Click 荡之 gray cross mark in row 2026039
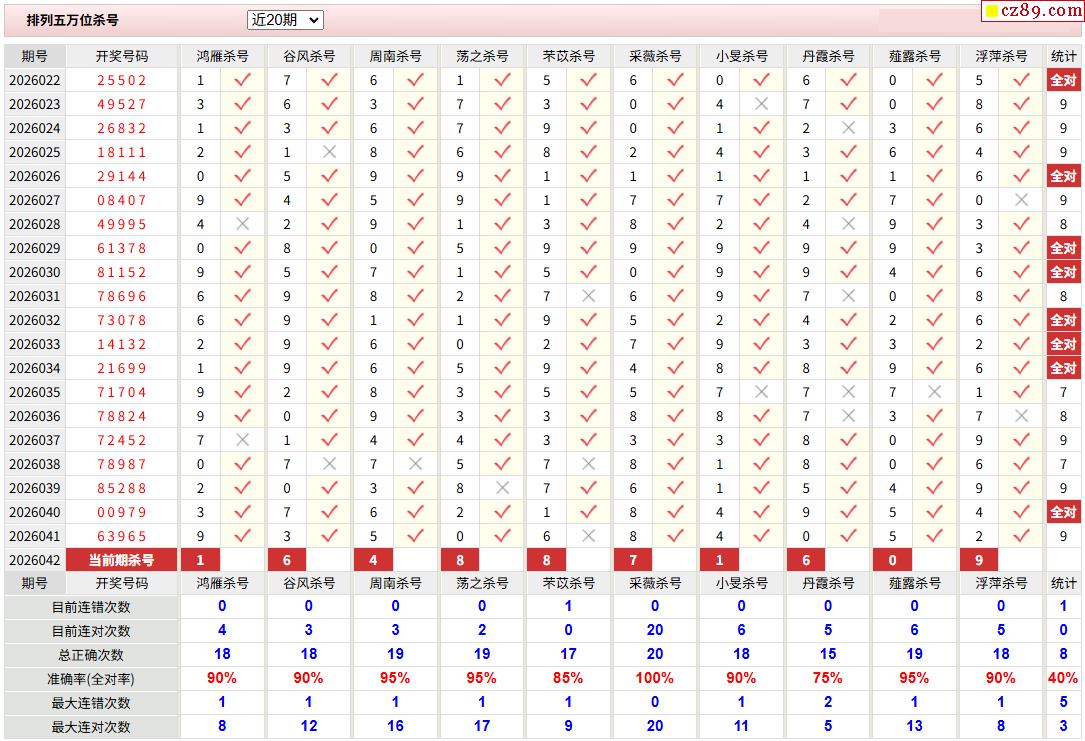 click(x=502, y=488)
